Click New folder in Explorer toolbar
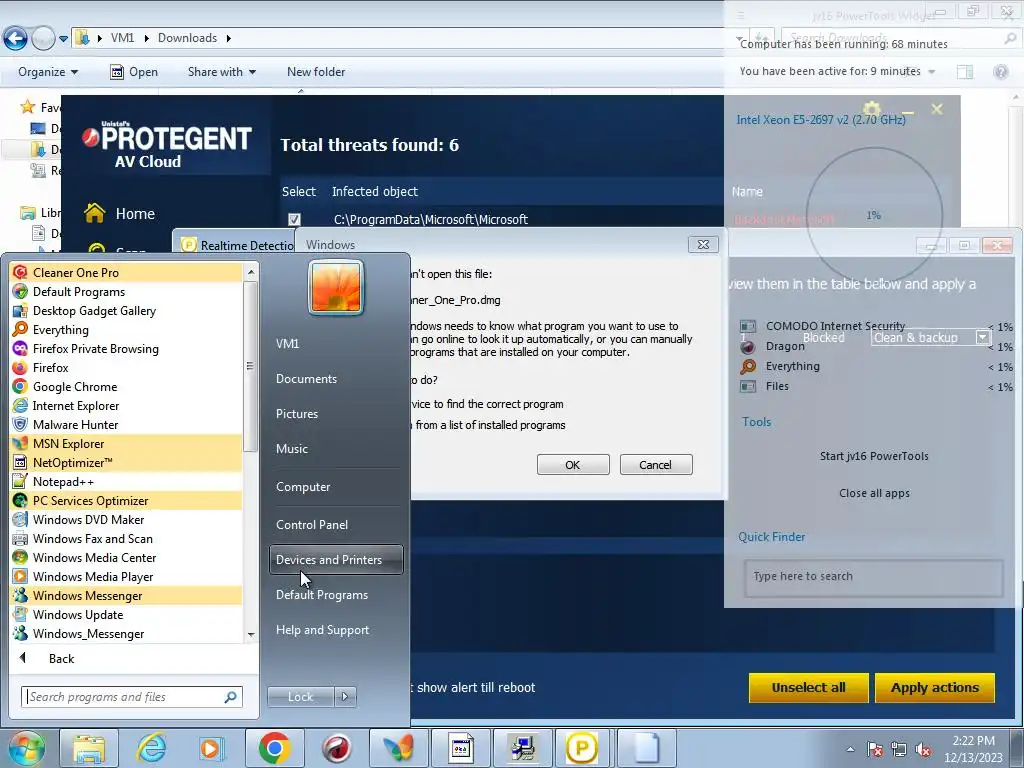Screen dimensions: 1024x768 (316, 72)
